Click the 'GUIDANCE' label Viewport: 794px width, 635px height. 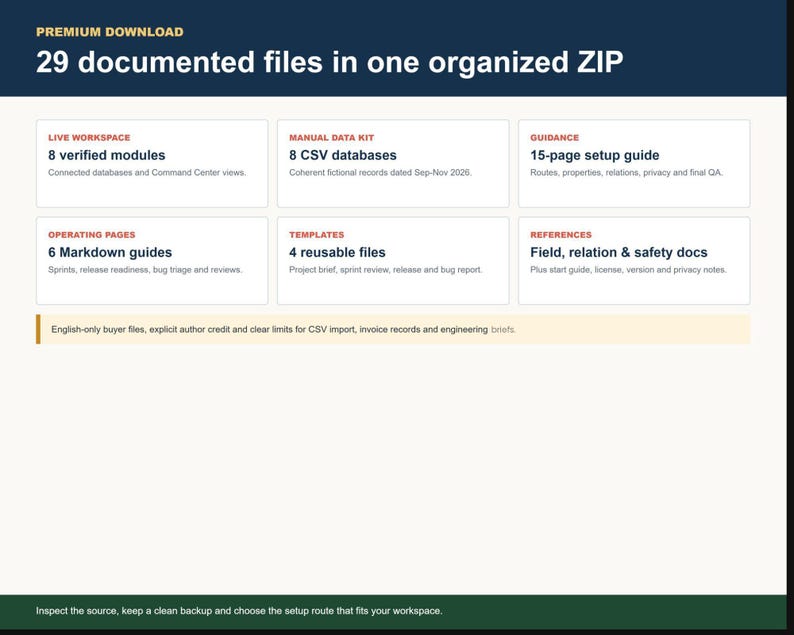pyautogui.click(x=554, y=138)
